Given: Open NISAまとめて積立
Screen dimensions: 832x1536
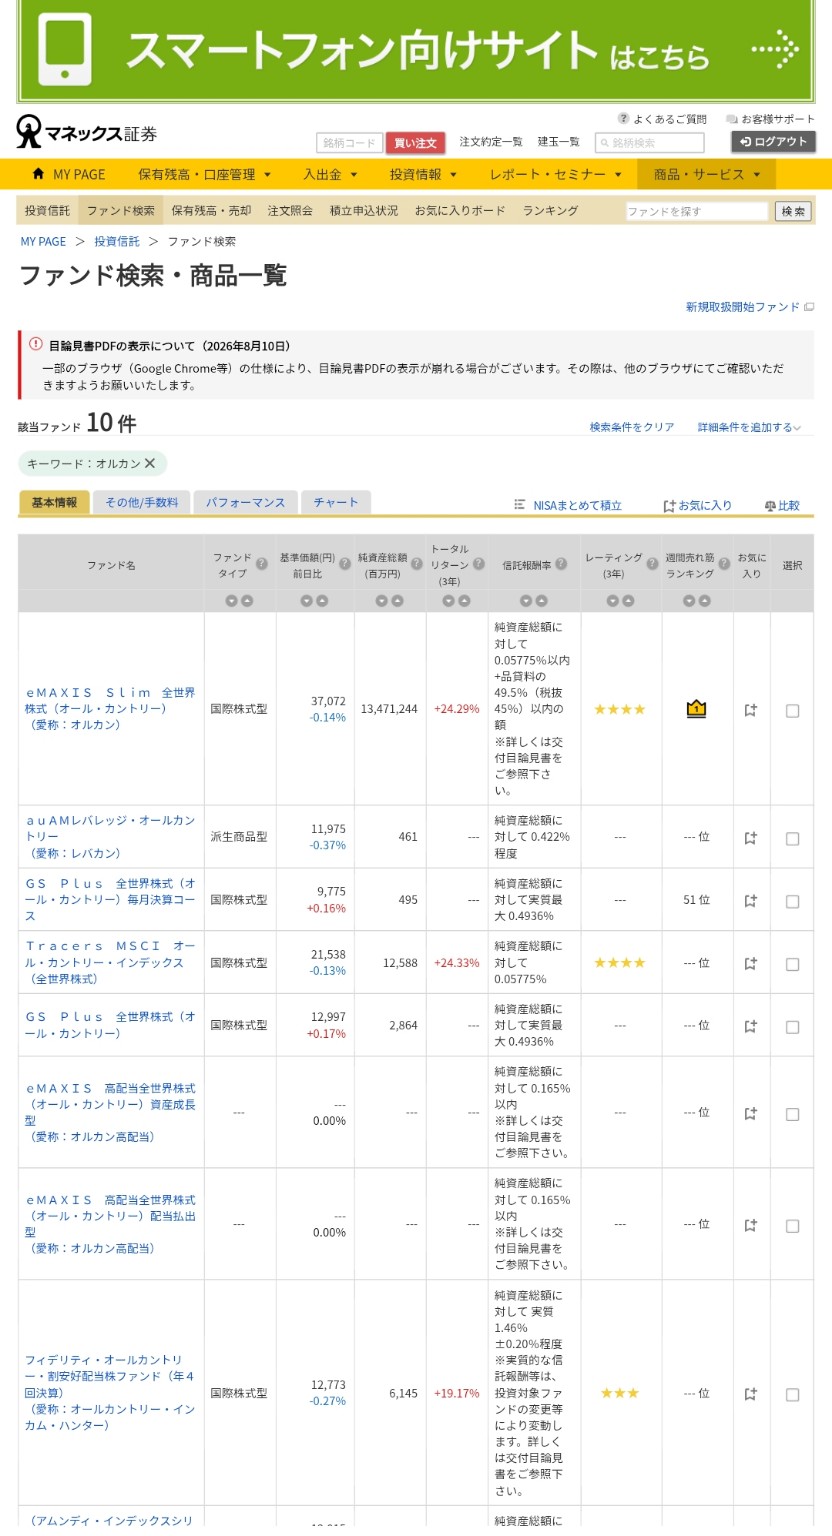Looking at the screenshot, I should [568, 505].
